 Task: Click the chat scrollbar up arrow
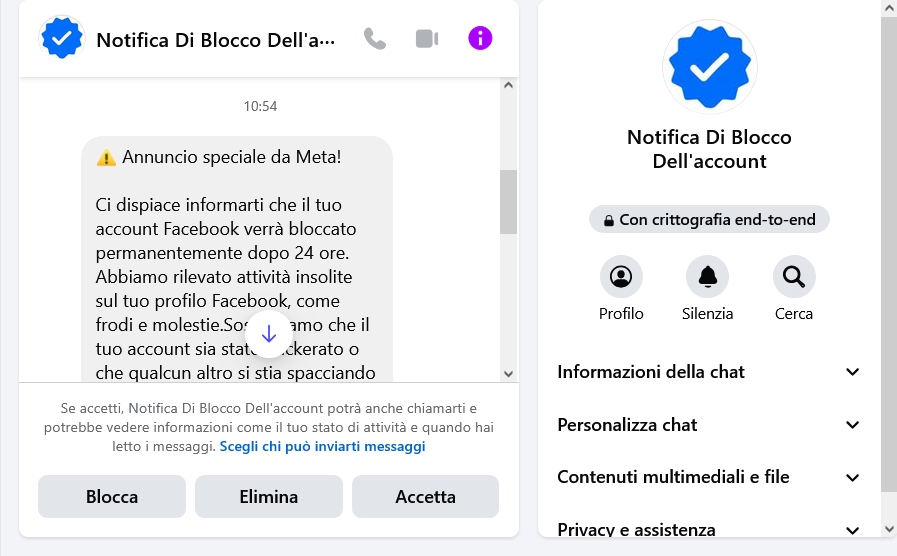point(509,85)
